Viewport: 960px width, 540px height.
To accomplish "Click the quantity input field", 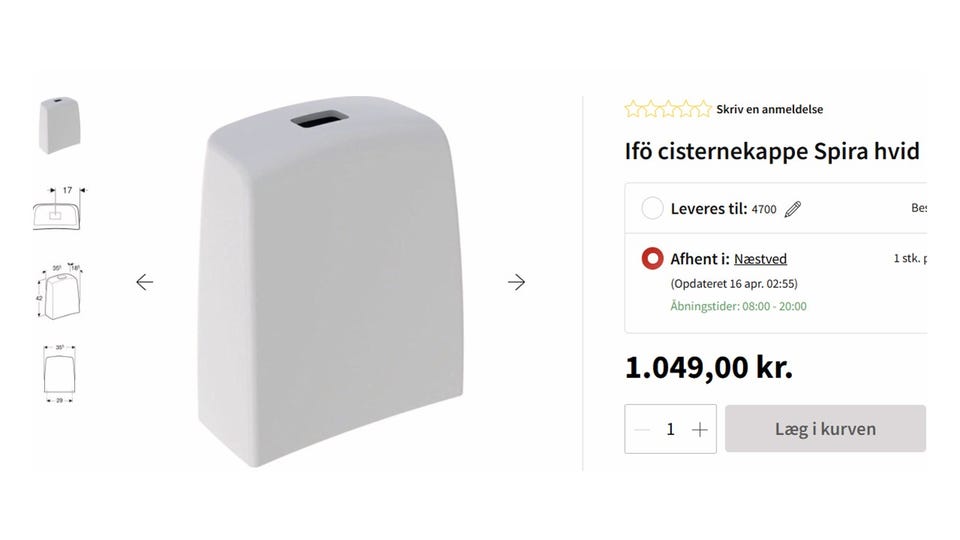I will point(670,429).
